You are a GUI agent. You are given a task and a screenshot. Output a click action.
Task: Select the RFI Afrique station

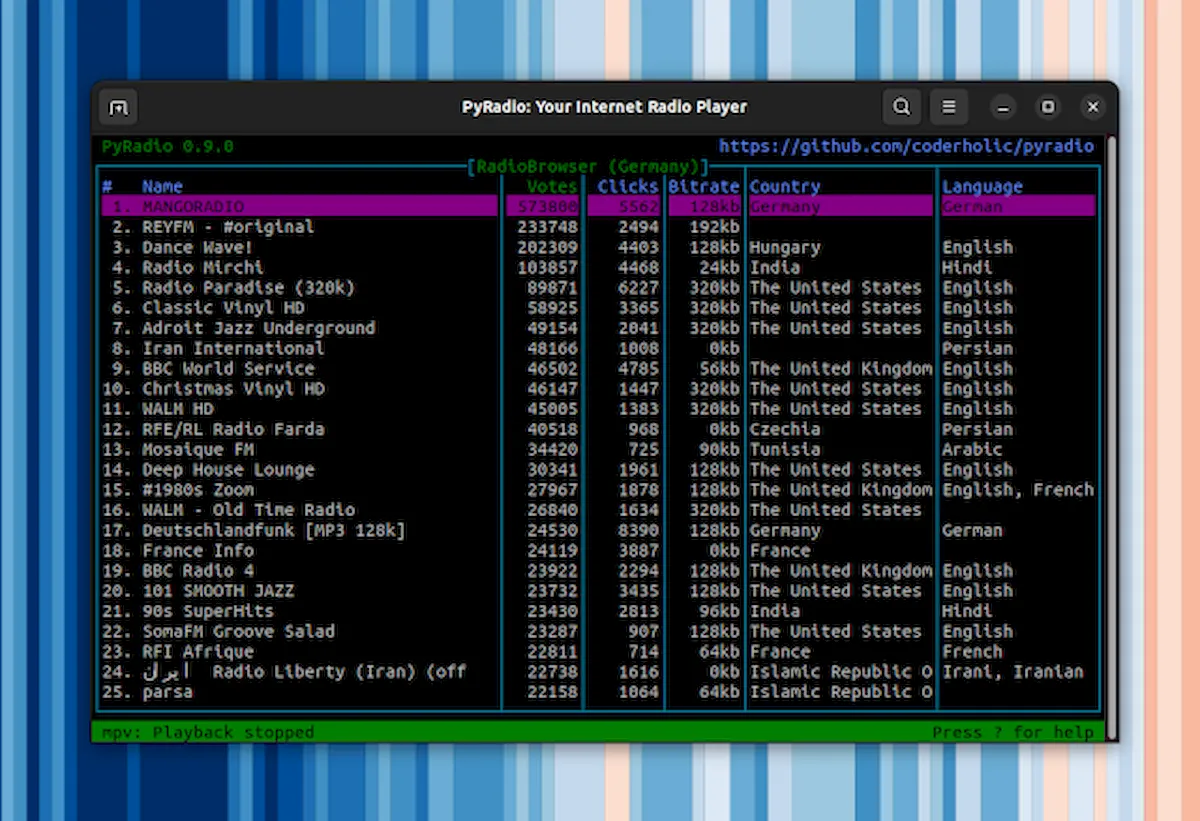coord(598,651)
